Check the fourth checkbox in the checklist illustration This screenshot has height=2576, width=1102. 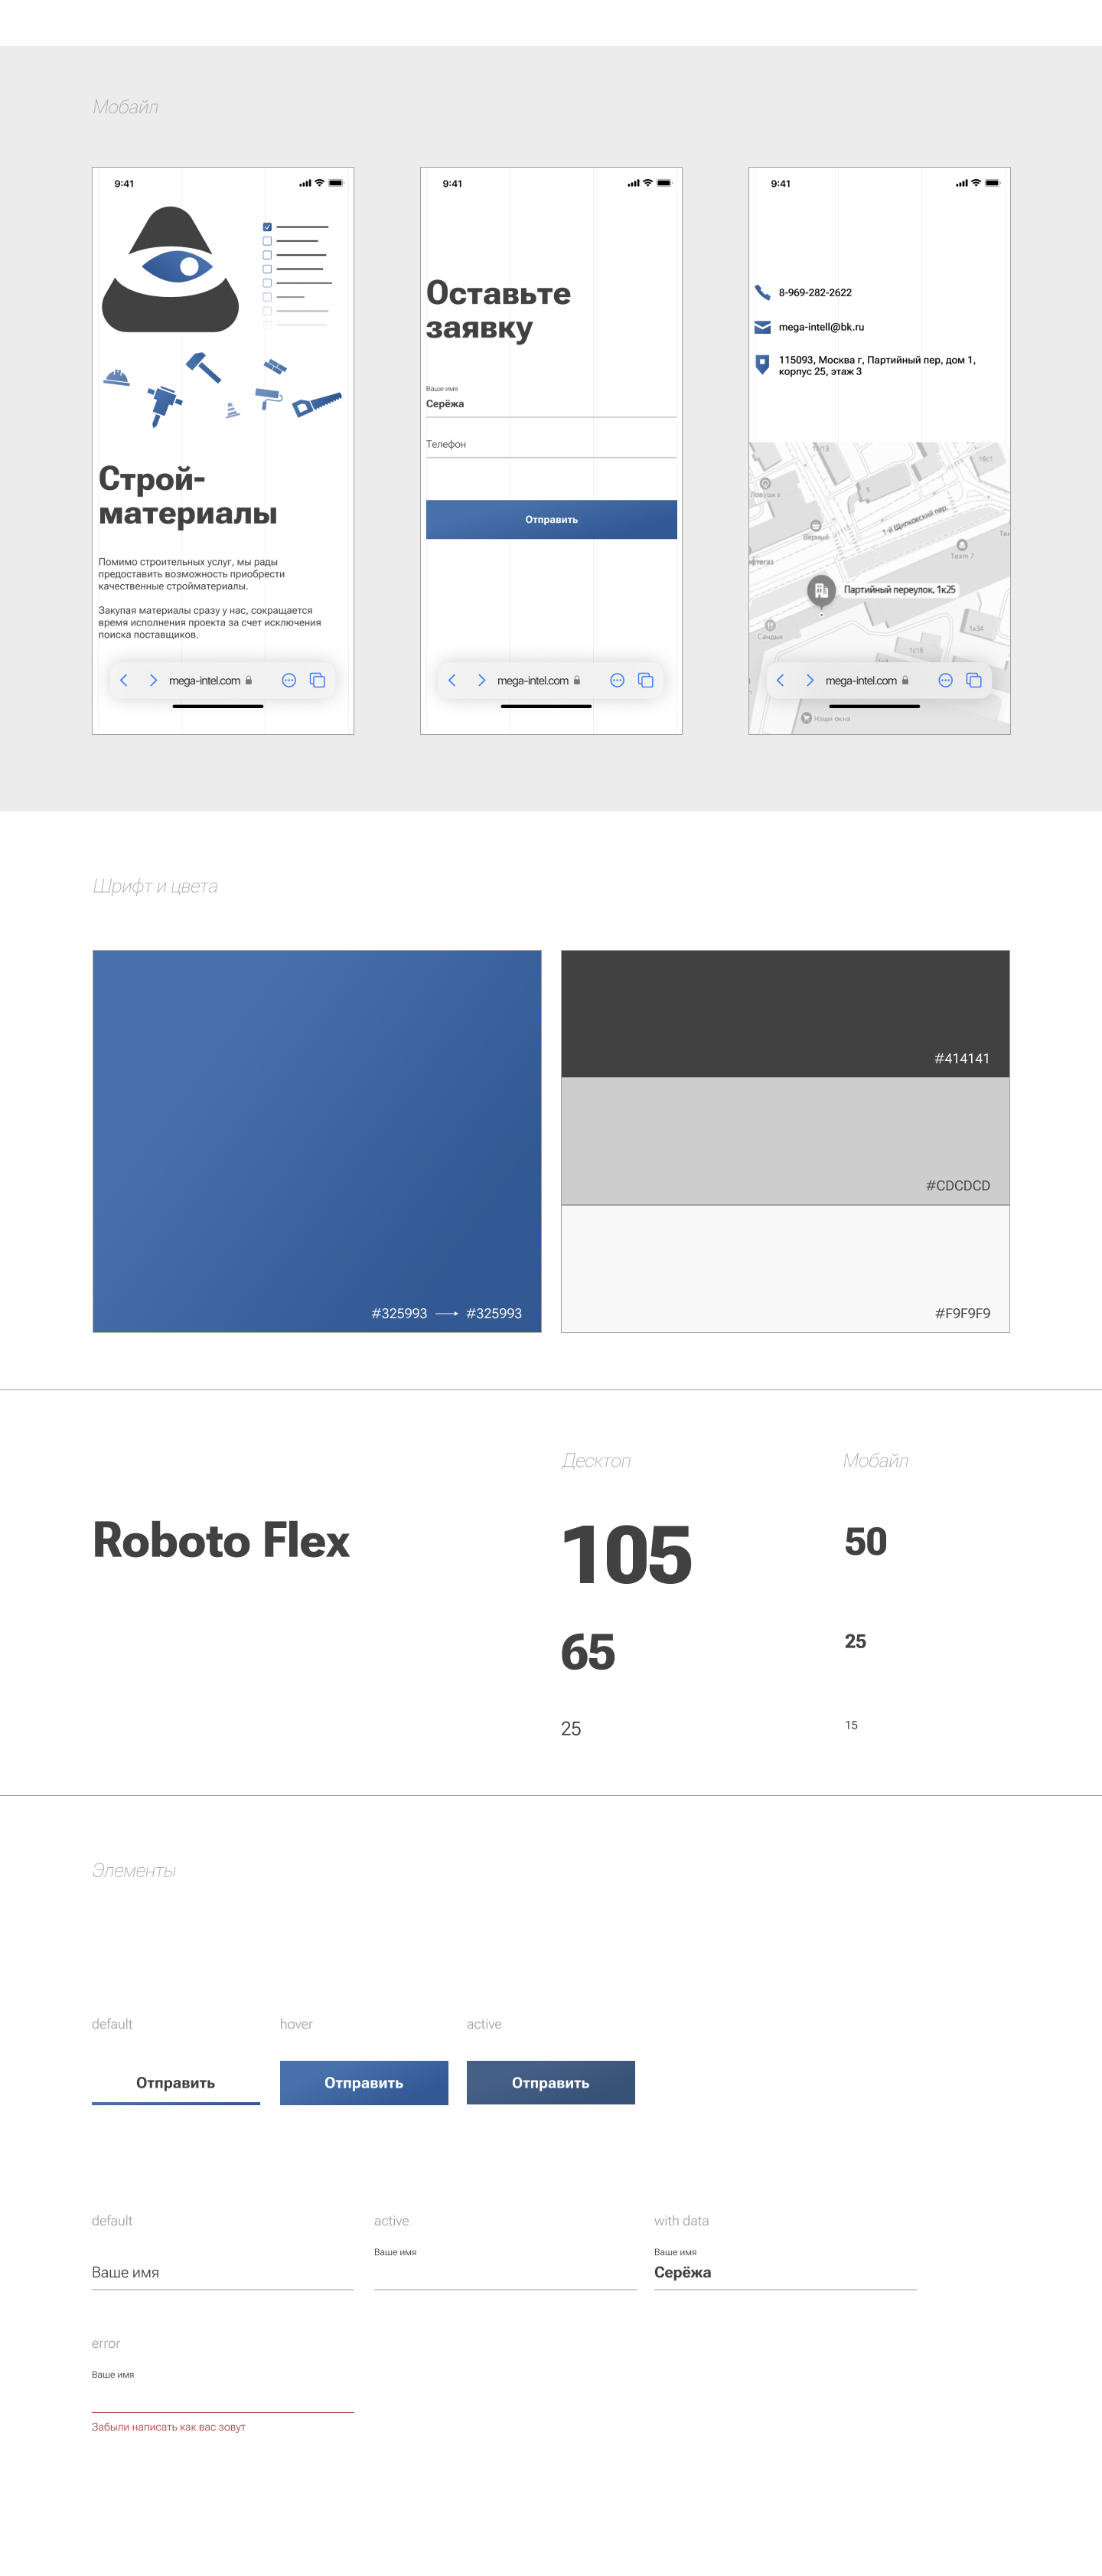[267, 269]
